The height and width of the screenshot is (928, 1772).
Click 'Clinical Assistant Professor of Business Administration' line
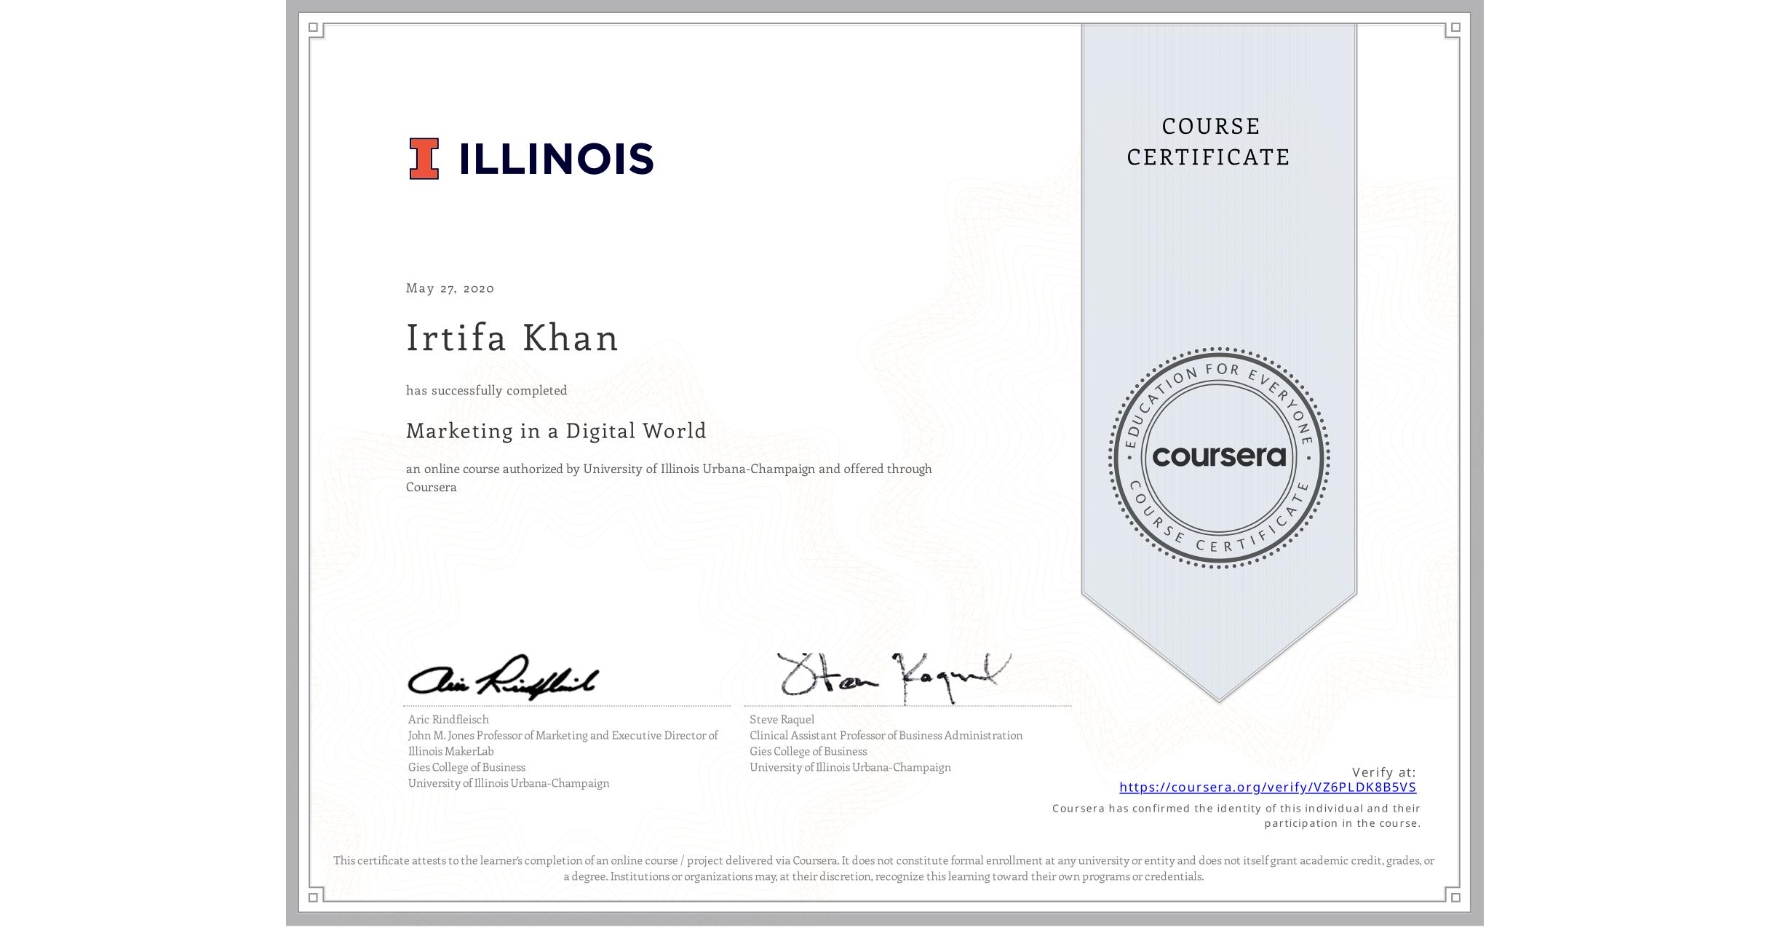[886, 735]
